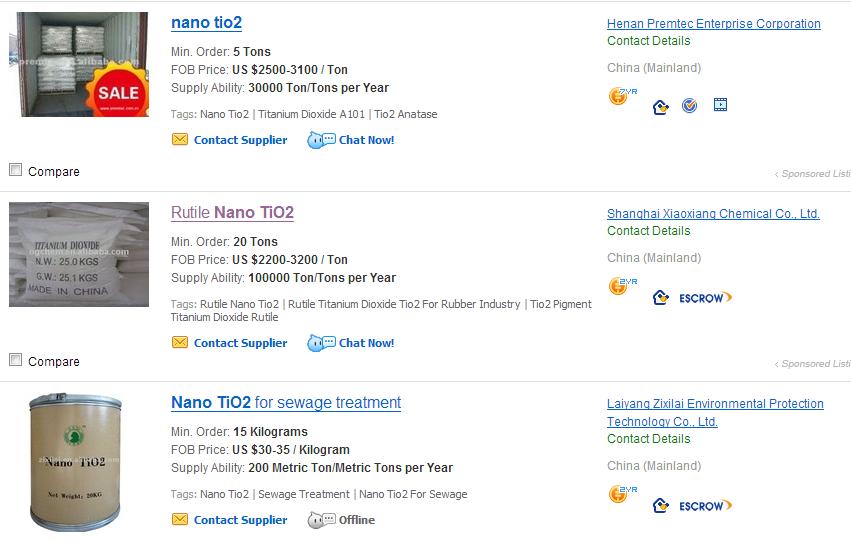View Contact Details for Shanghai Xiaoxiang Chemical
The width and height of the screenshot is (851, 542).
(649, 231)
